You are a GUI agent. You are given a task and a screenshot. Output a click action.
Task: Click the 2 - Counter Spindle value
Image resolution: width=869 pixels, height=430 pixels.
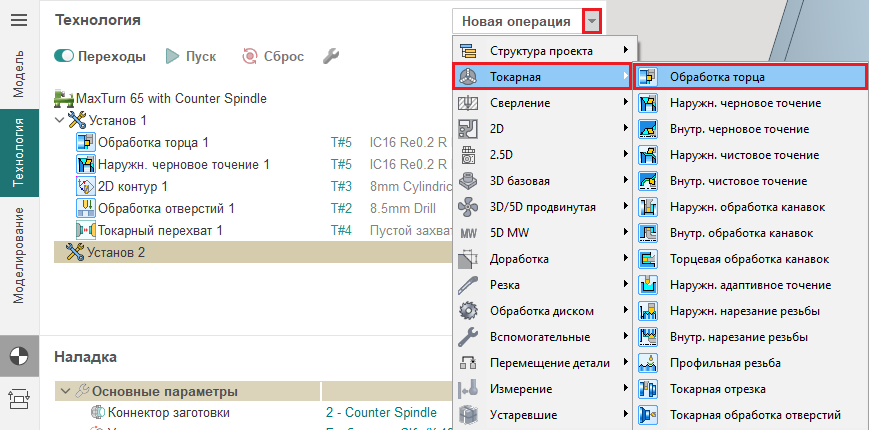point(381,412)
